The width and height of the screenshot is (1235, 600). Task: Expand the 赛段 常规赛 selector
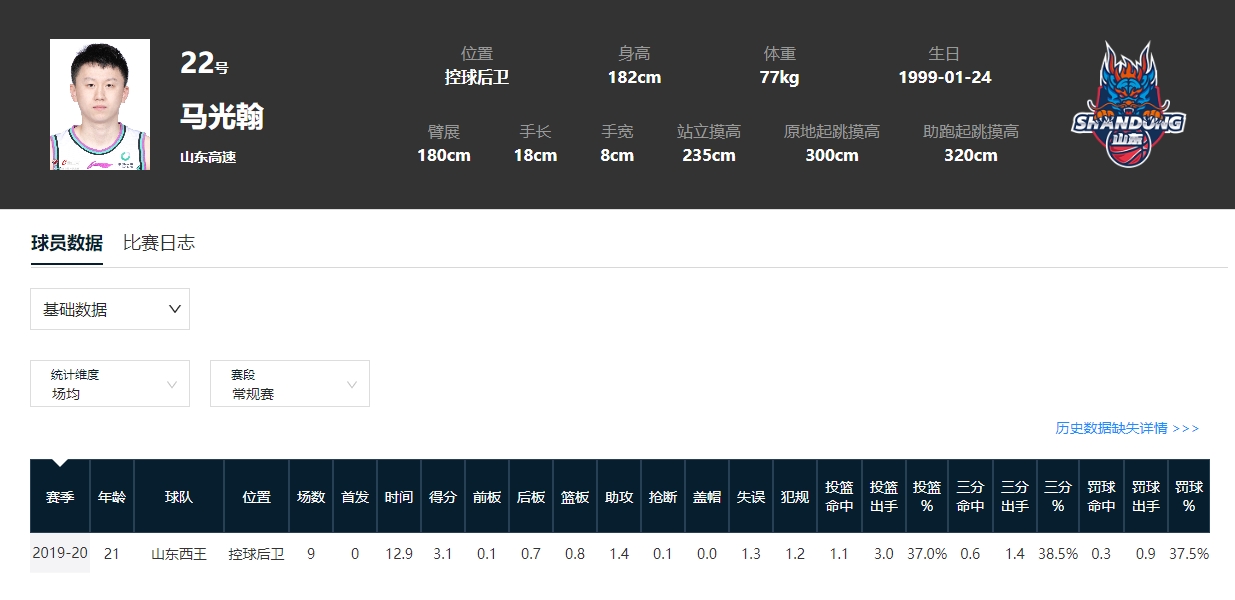click(290, 384)
